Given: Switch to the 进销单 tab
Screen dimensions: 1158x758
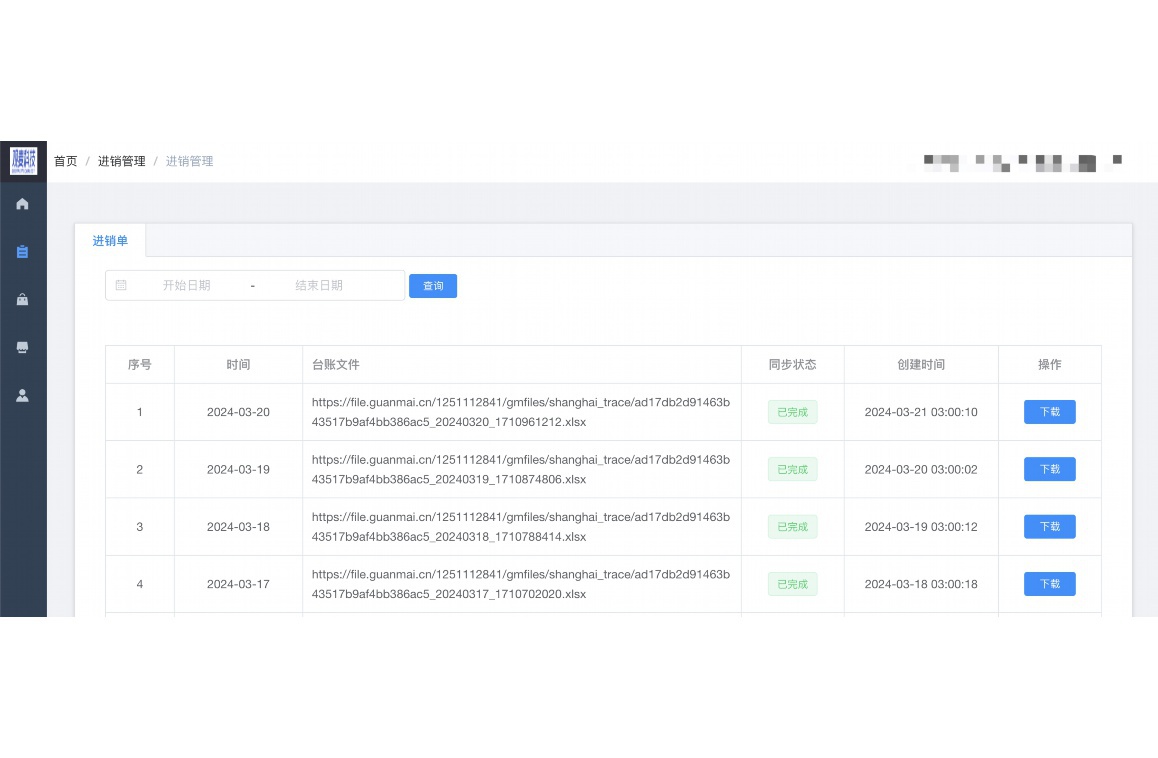Looking at the screenshot, I should [x=110, y=241].
